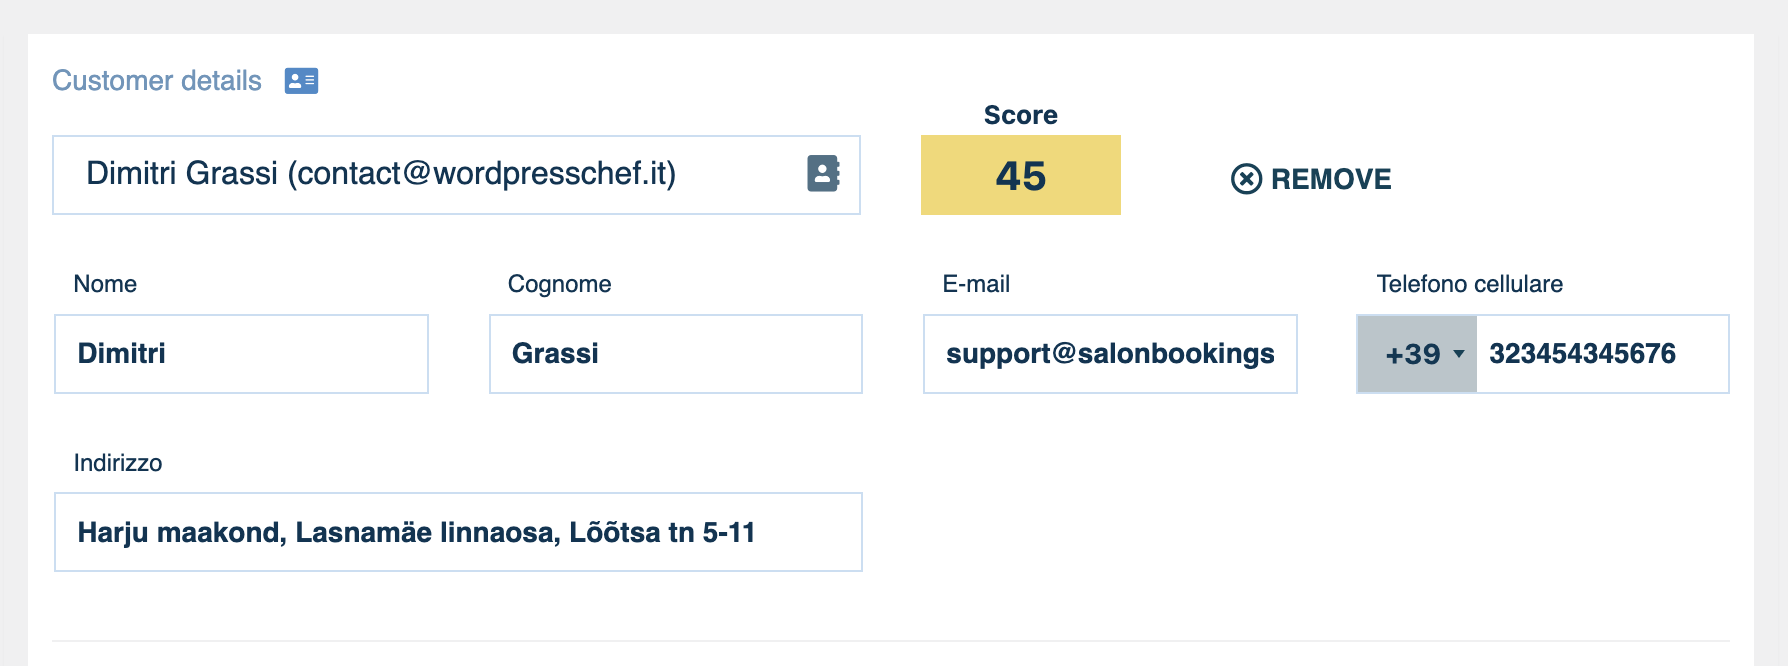
Task: Click the phone number field 323454345676
Action: point(1600,354)
